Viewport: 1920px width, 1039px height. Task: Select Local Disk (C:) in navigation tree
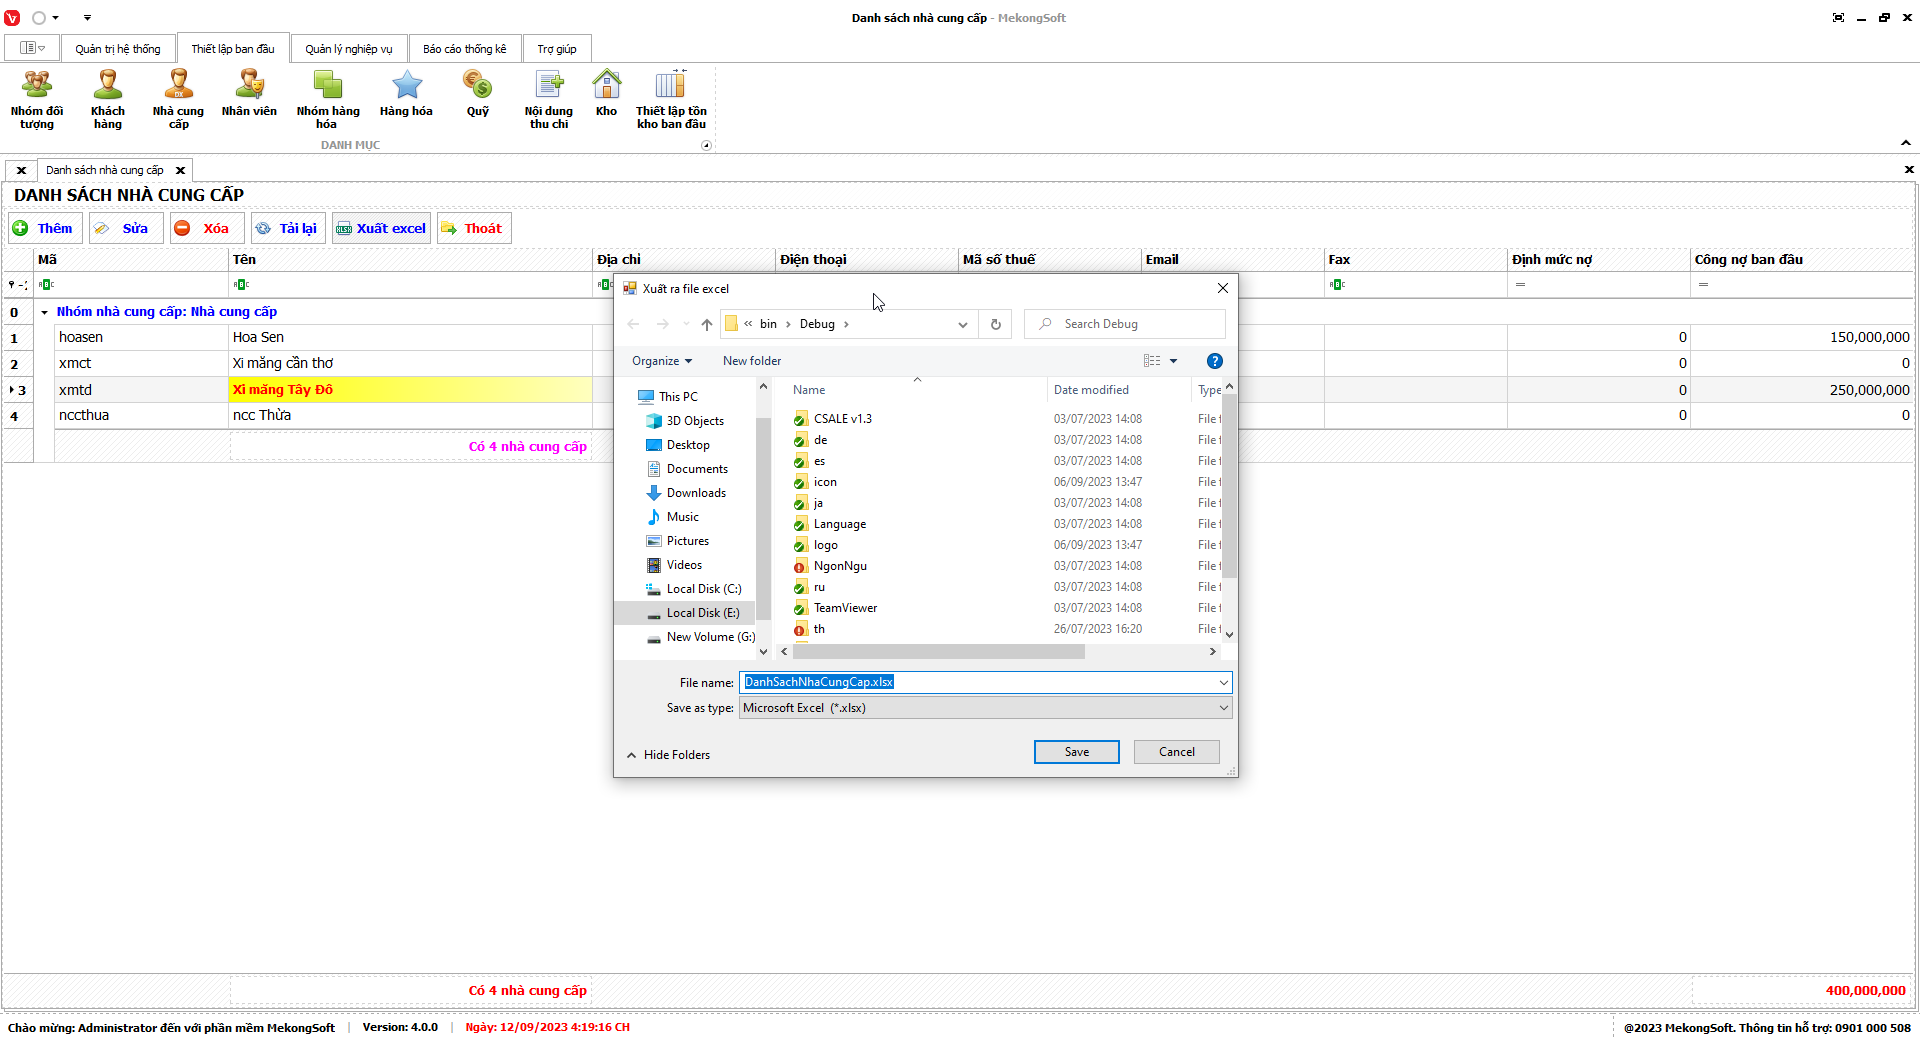coord(703,589)
